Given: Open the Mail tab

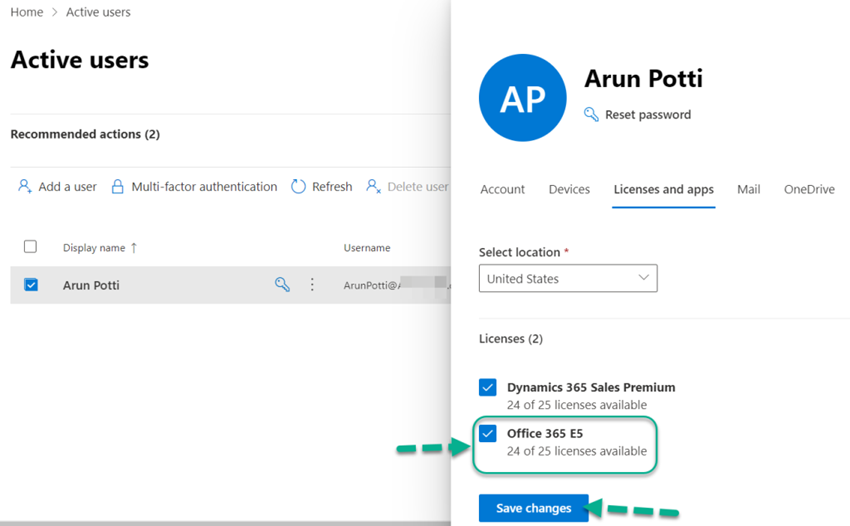Looking at the screenshot, I should pos(749,189).
